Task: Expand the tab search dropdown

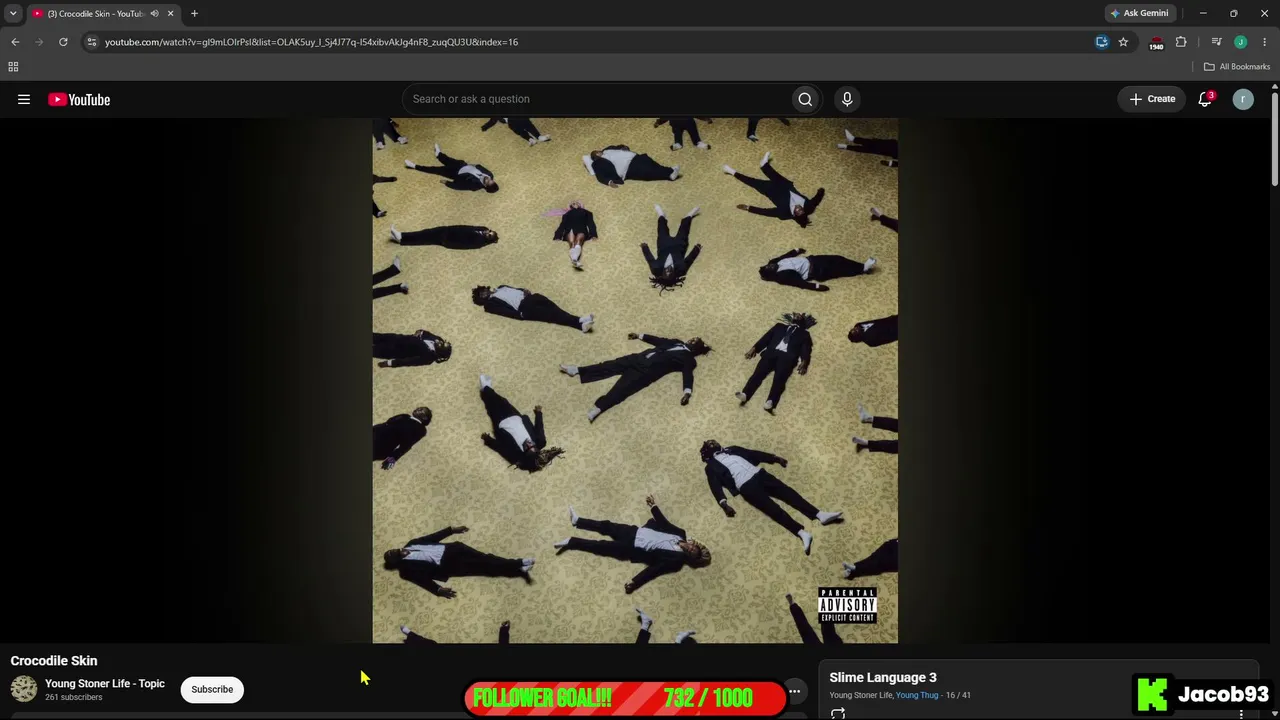Action: click(13, 13)
